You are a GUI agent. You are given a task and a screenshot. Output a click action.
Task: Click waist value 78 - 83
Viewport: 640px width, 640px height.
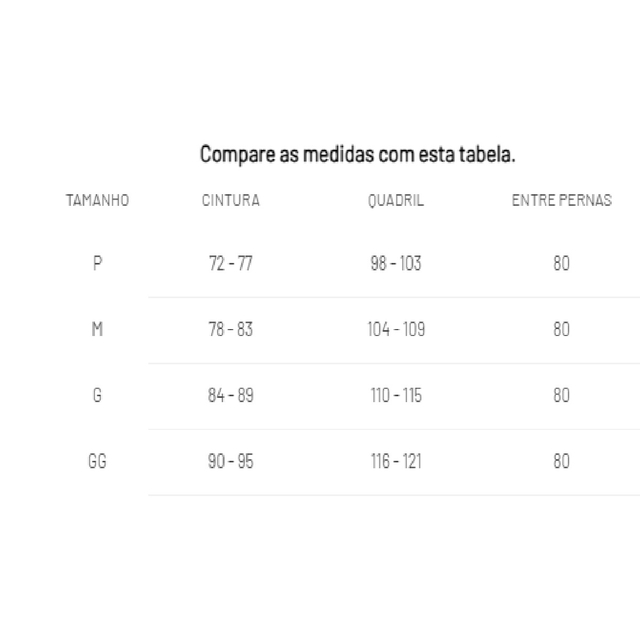coord(231,329)
